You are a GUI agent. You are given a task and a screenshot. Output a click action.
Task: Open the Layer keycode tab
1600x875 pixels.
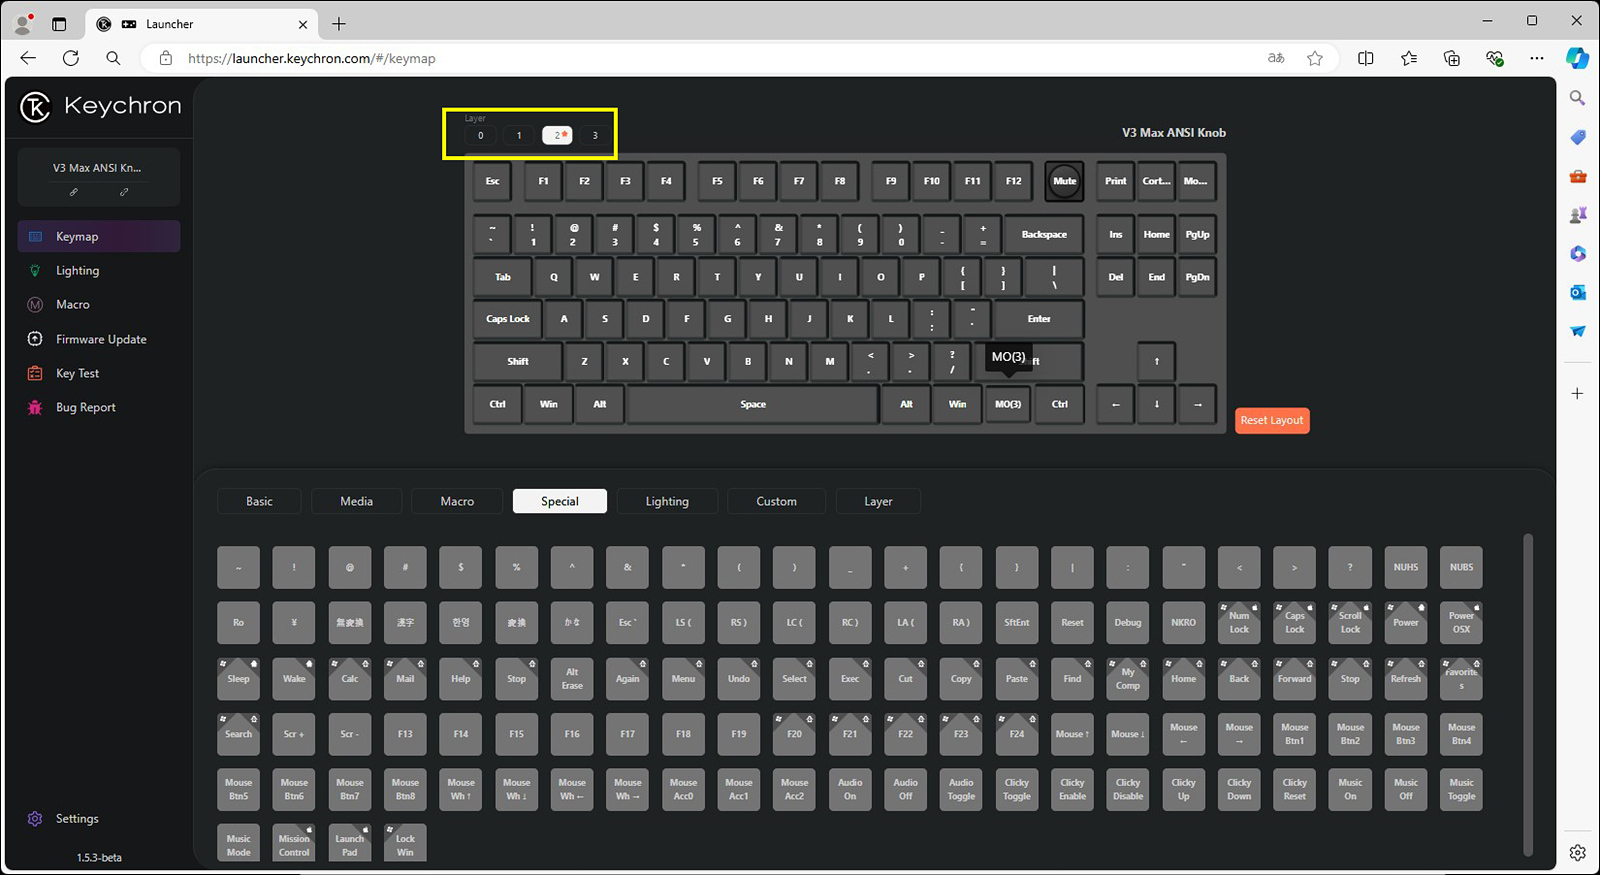point(878,501)
